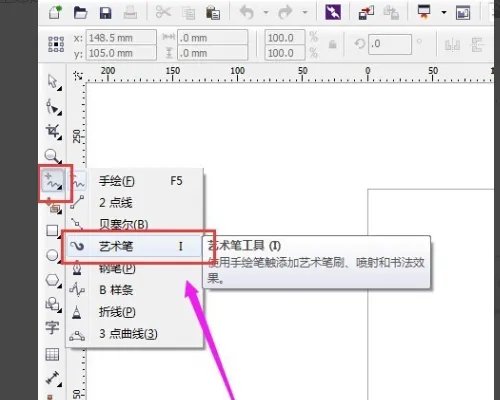Click the purple search content icon

click(x=333, y=12)
